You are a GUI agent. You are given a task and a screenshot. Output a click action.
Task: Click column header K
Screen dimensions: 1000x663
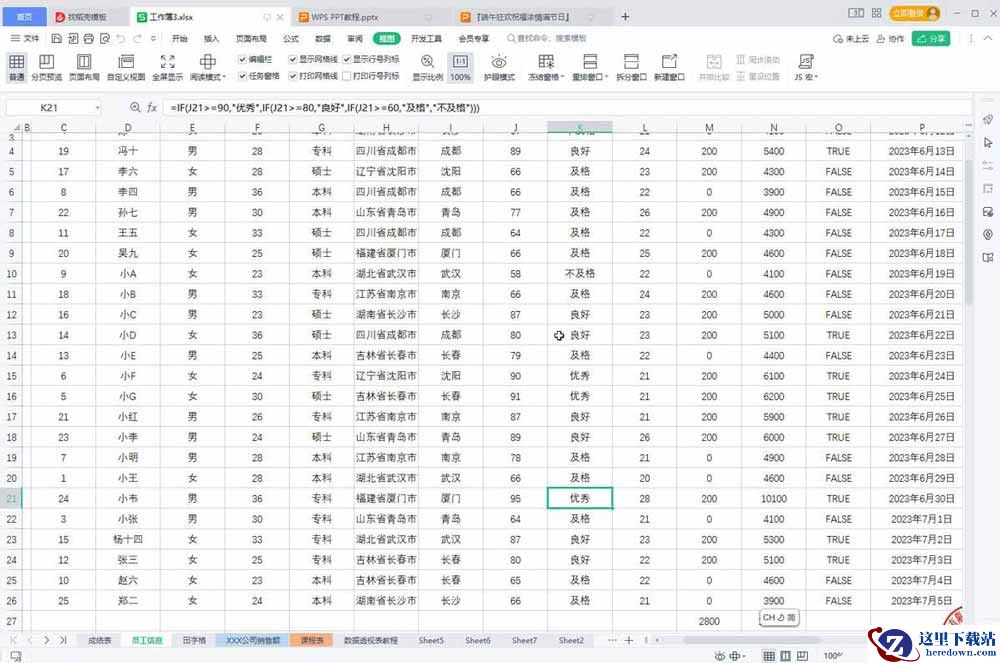580,128
